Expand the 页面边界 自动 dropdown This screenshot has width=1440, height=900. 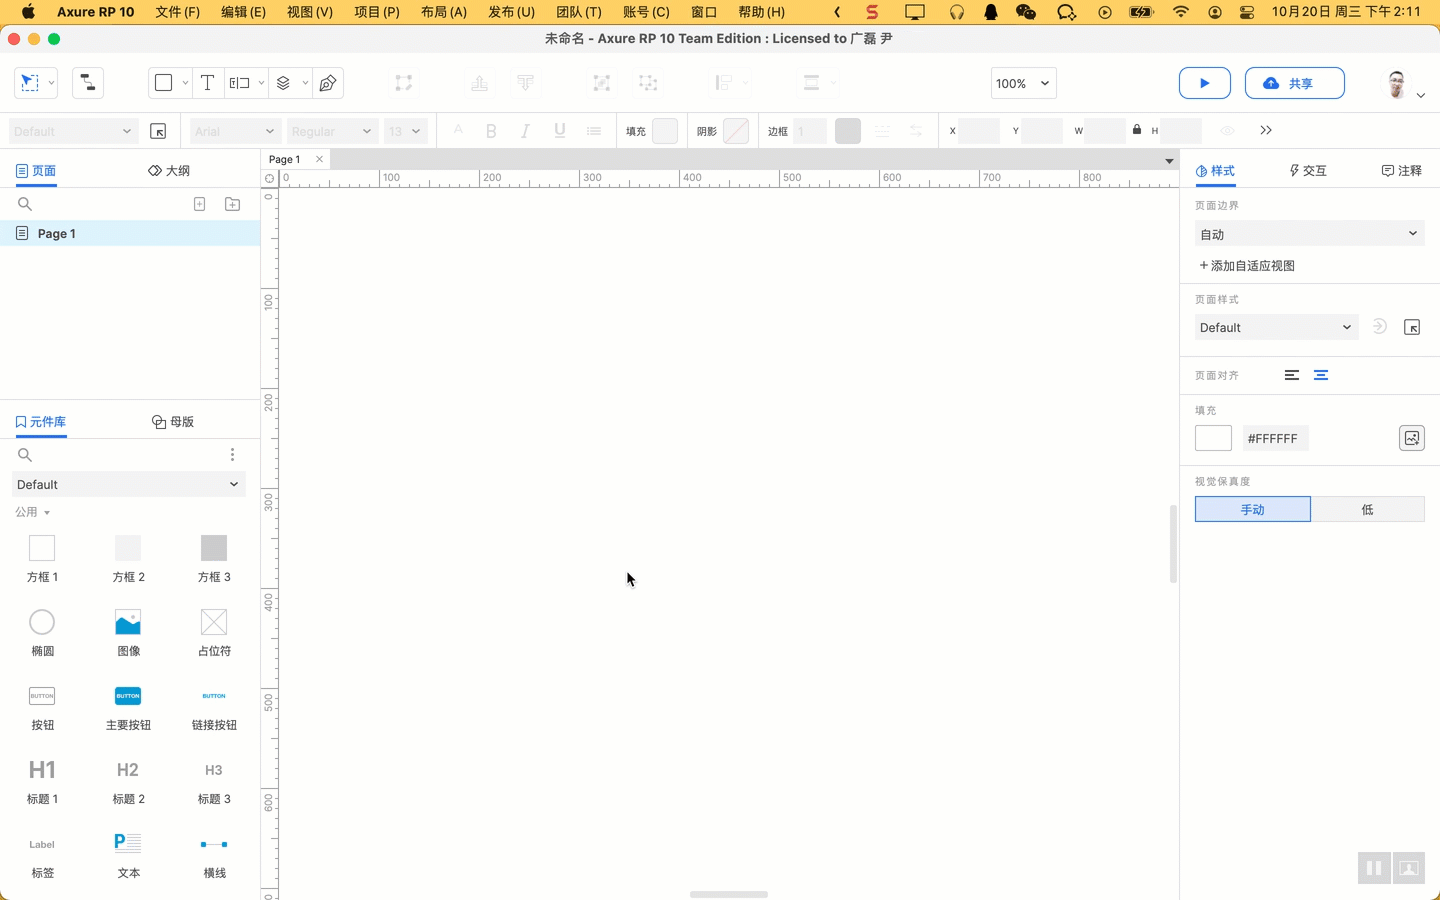tap(1309, 234)
